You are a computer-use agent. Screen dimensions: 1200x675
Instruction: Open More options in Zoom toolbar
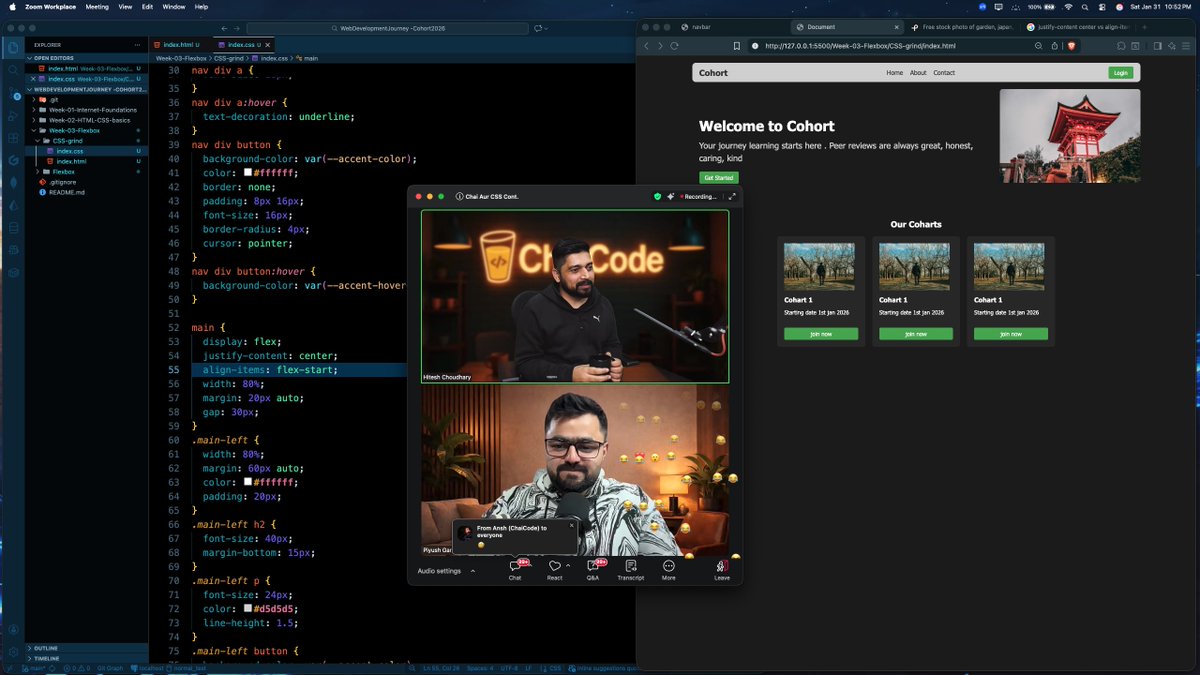(x=668, y=569)
